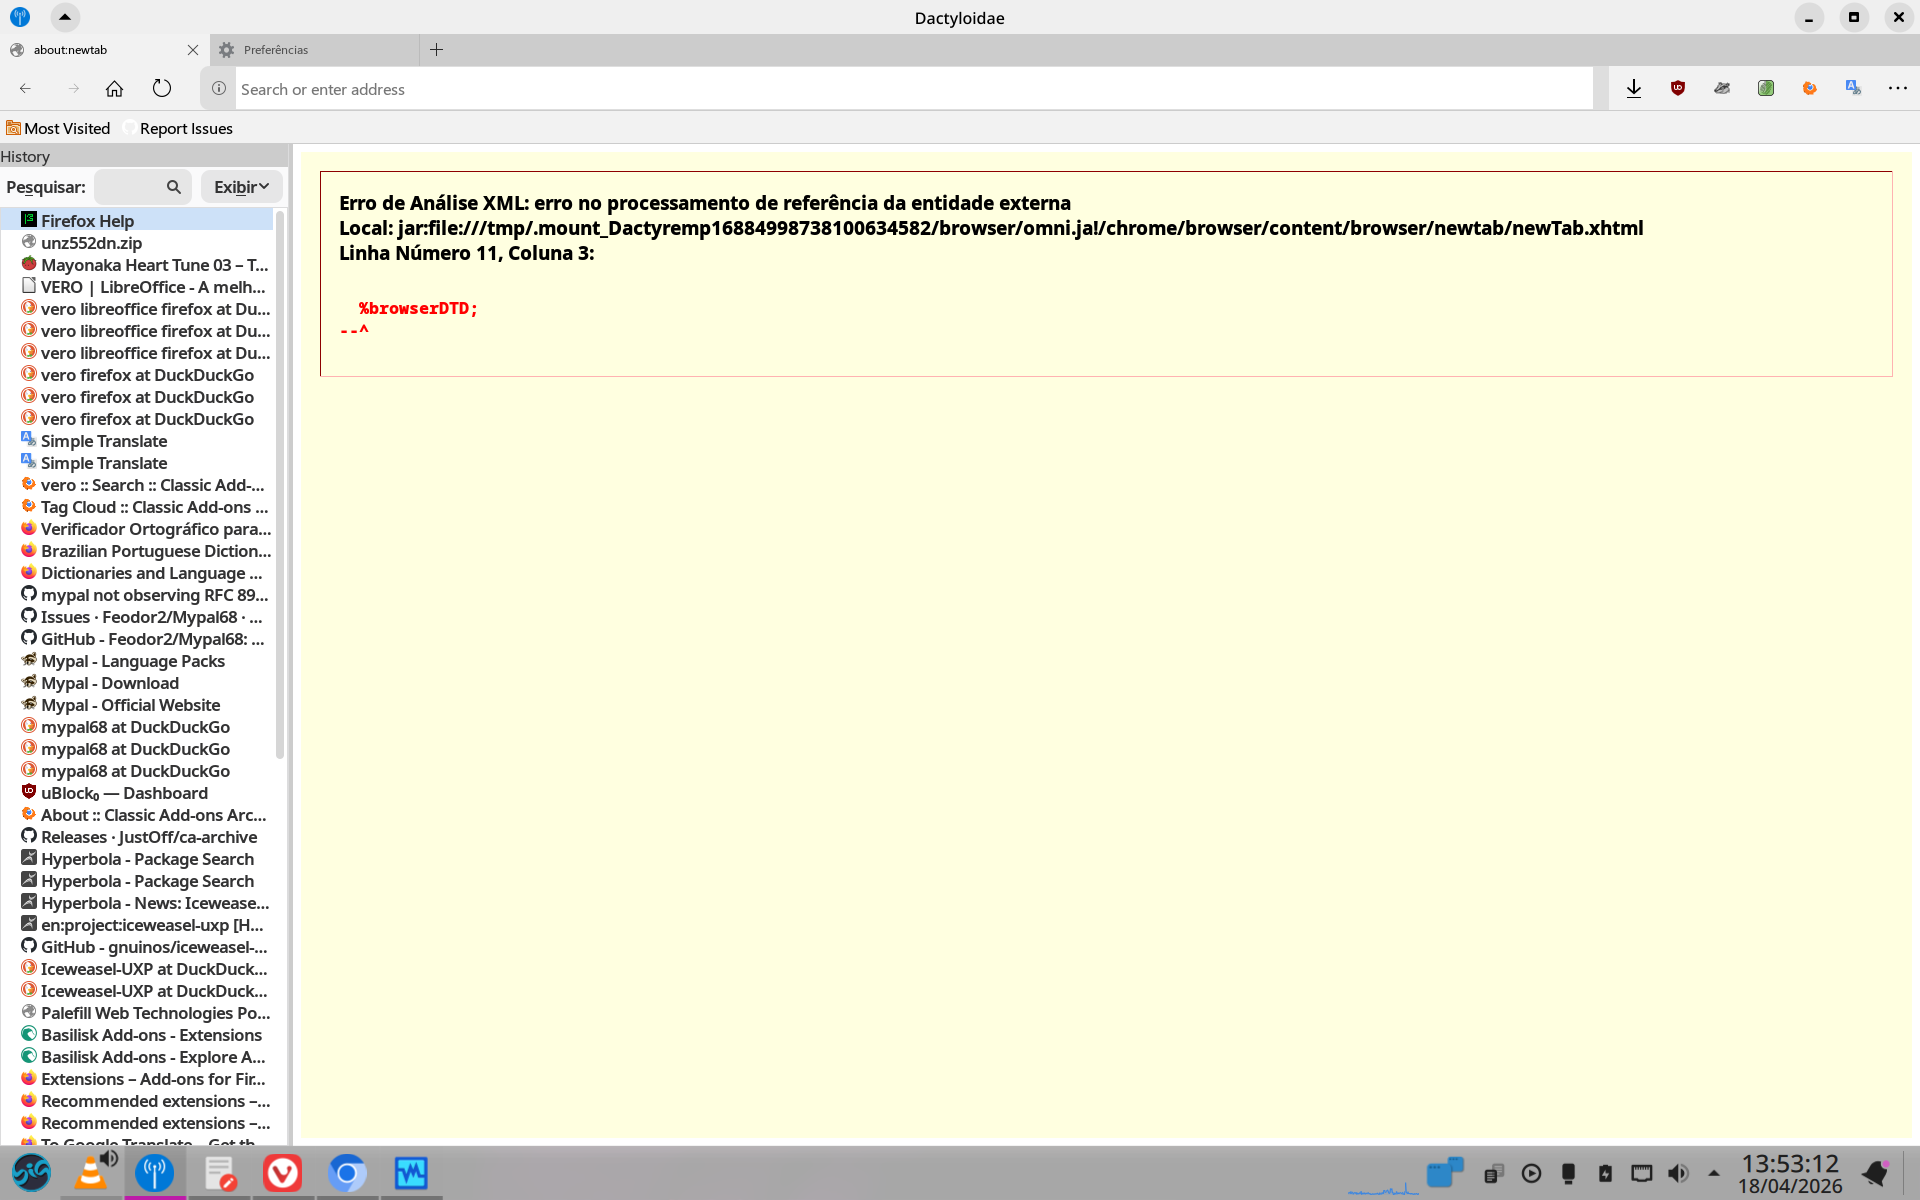Click the uBlock Origin shield icon
The image size is (1920, 1200).
pyautogui.click(x=1678, y=89)
